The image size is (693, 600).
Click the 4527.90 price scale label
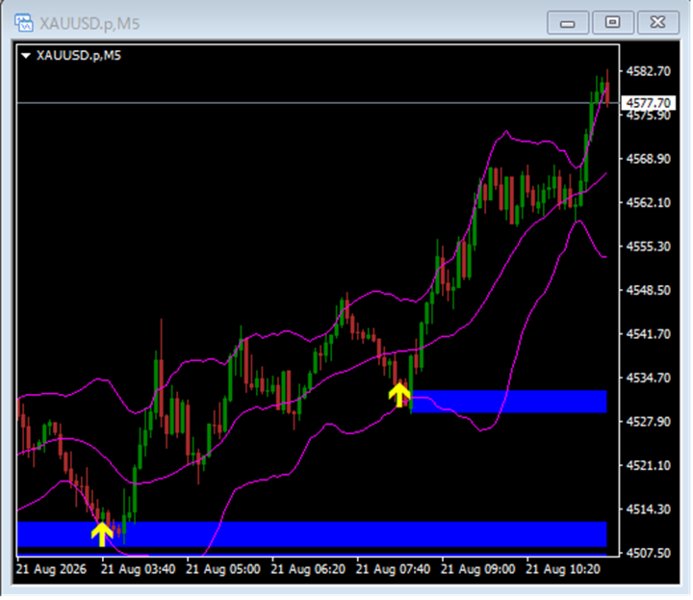tap(648, 422)
